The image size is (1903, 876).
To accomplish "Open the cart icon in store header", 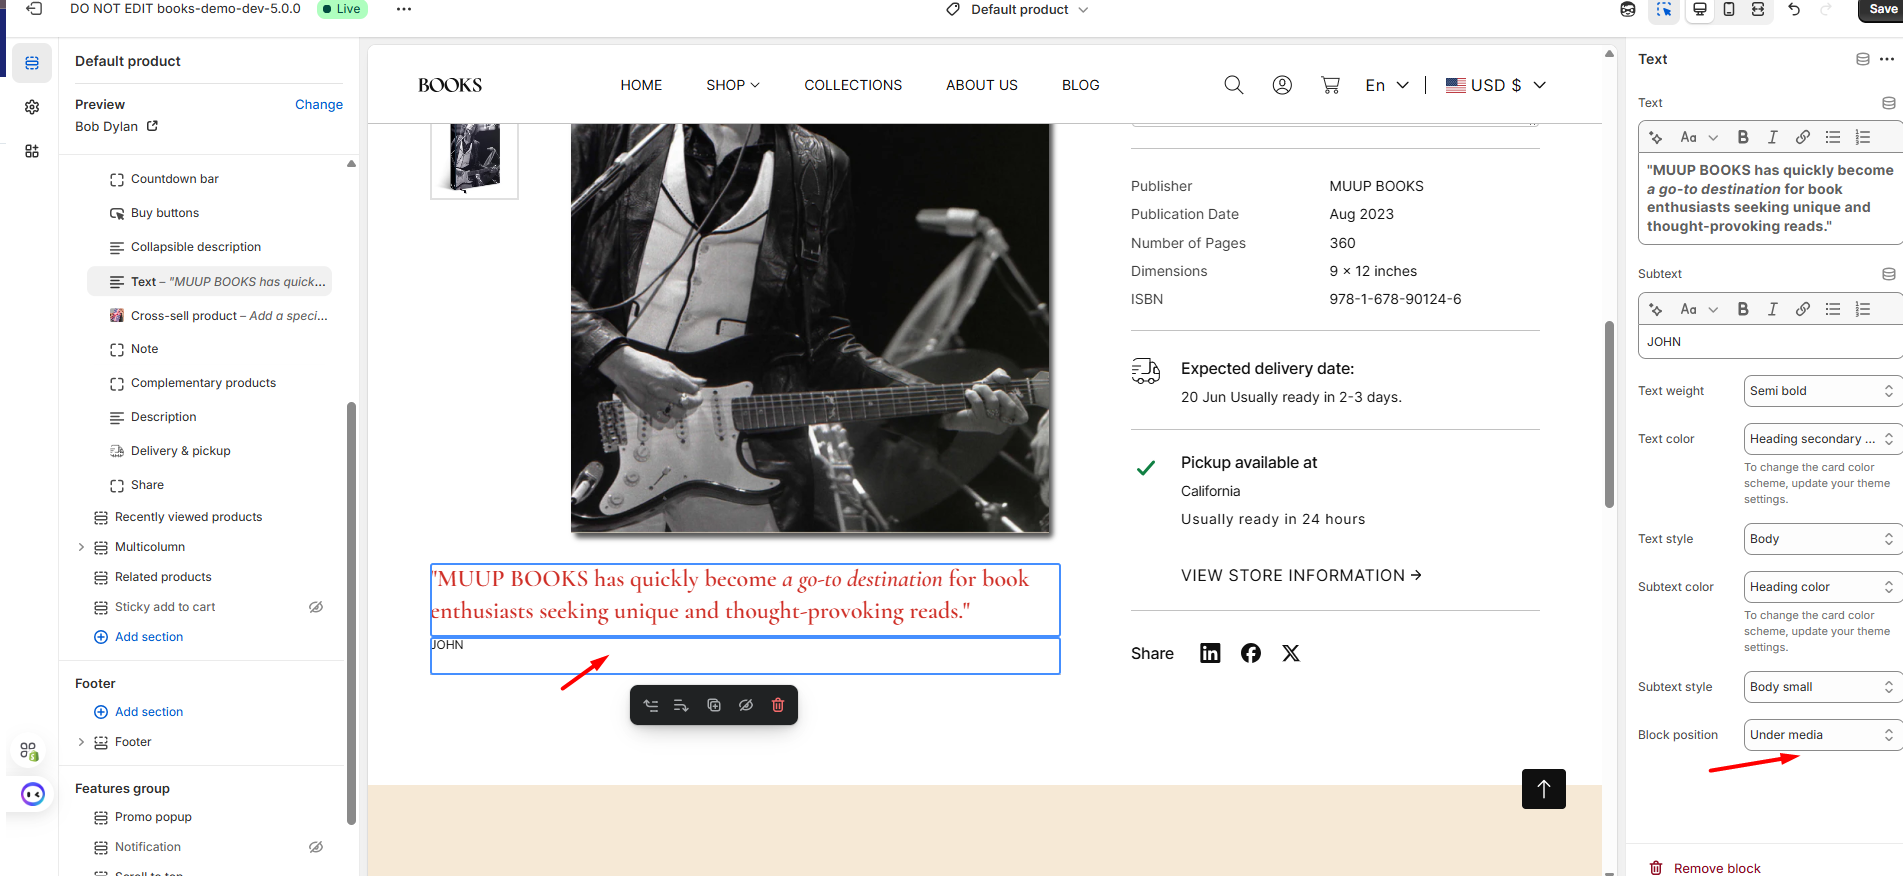I will click(1330, 85).
